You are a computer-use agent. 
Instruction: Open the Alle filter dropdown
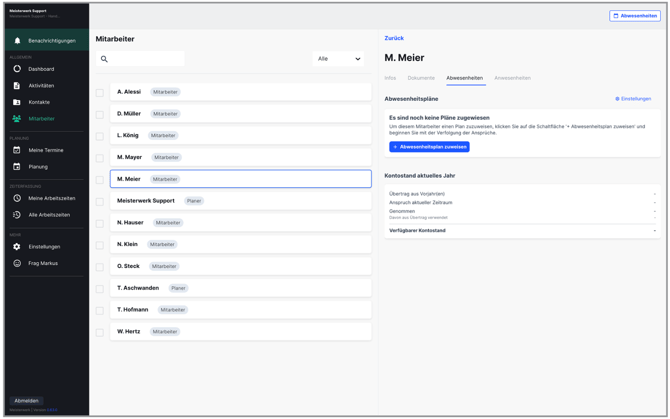[338, 59]
